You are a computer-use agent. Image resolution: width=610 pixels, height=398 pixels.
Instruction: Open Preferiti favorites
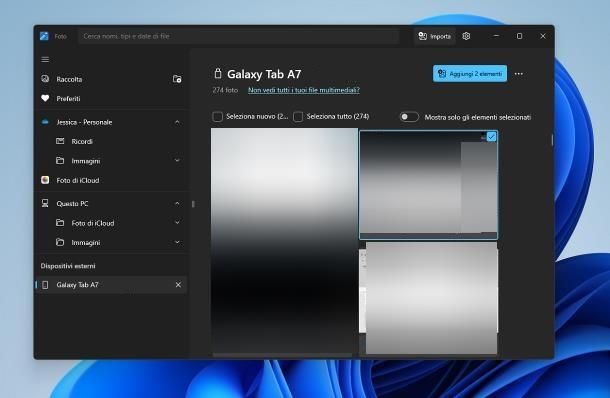pos(111,98)
